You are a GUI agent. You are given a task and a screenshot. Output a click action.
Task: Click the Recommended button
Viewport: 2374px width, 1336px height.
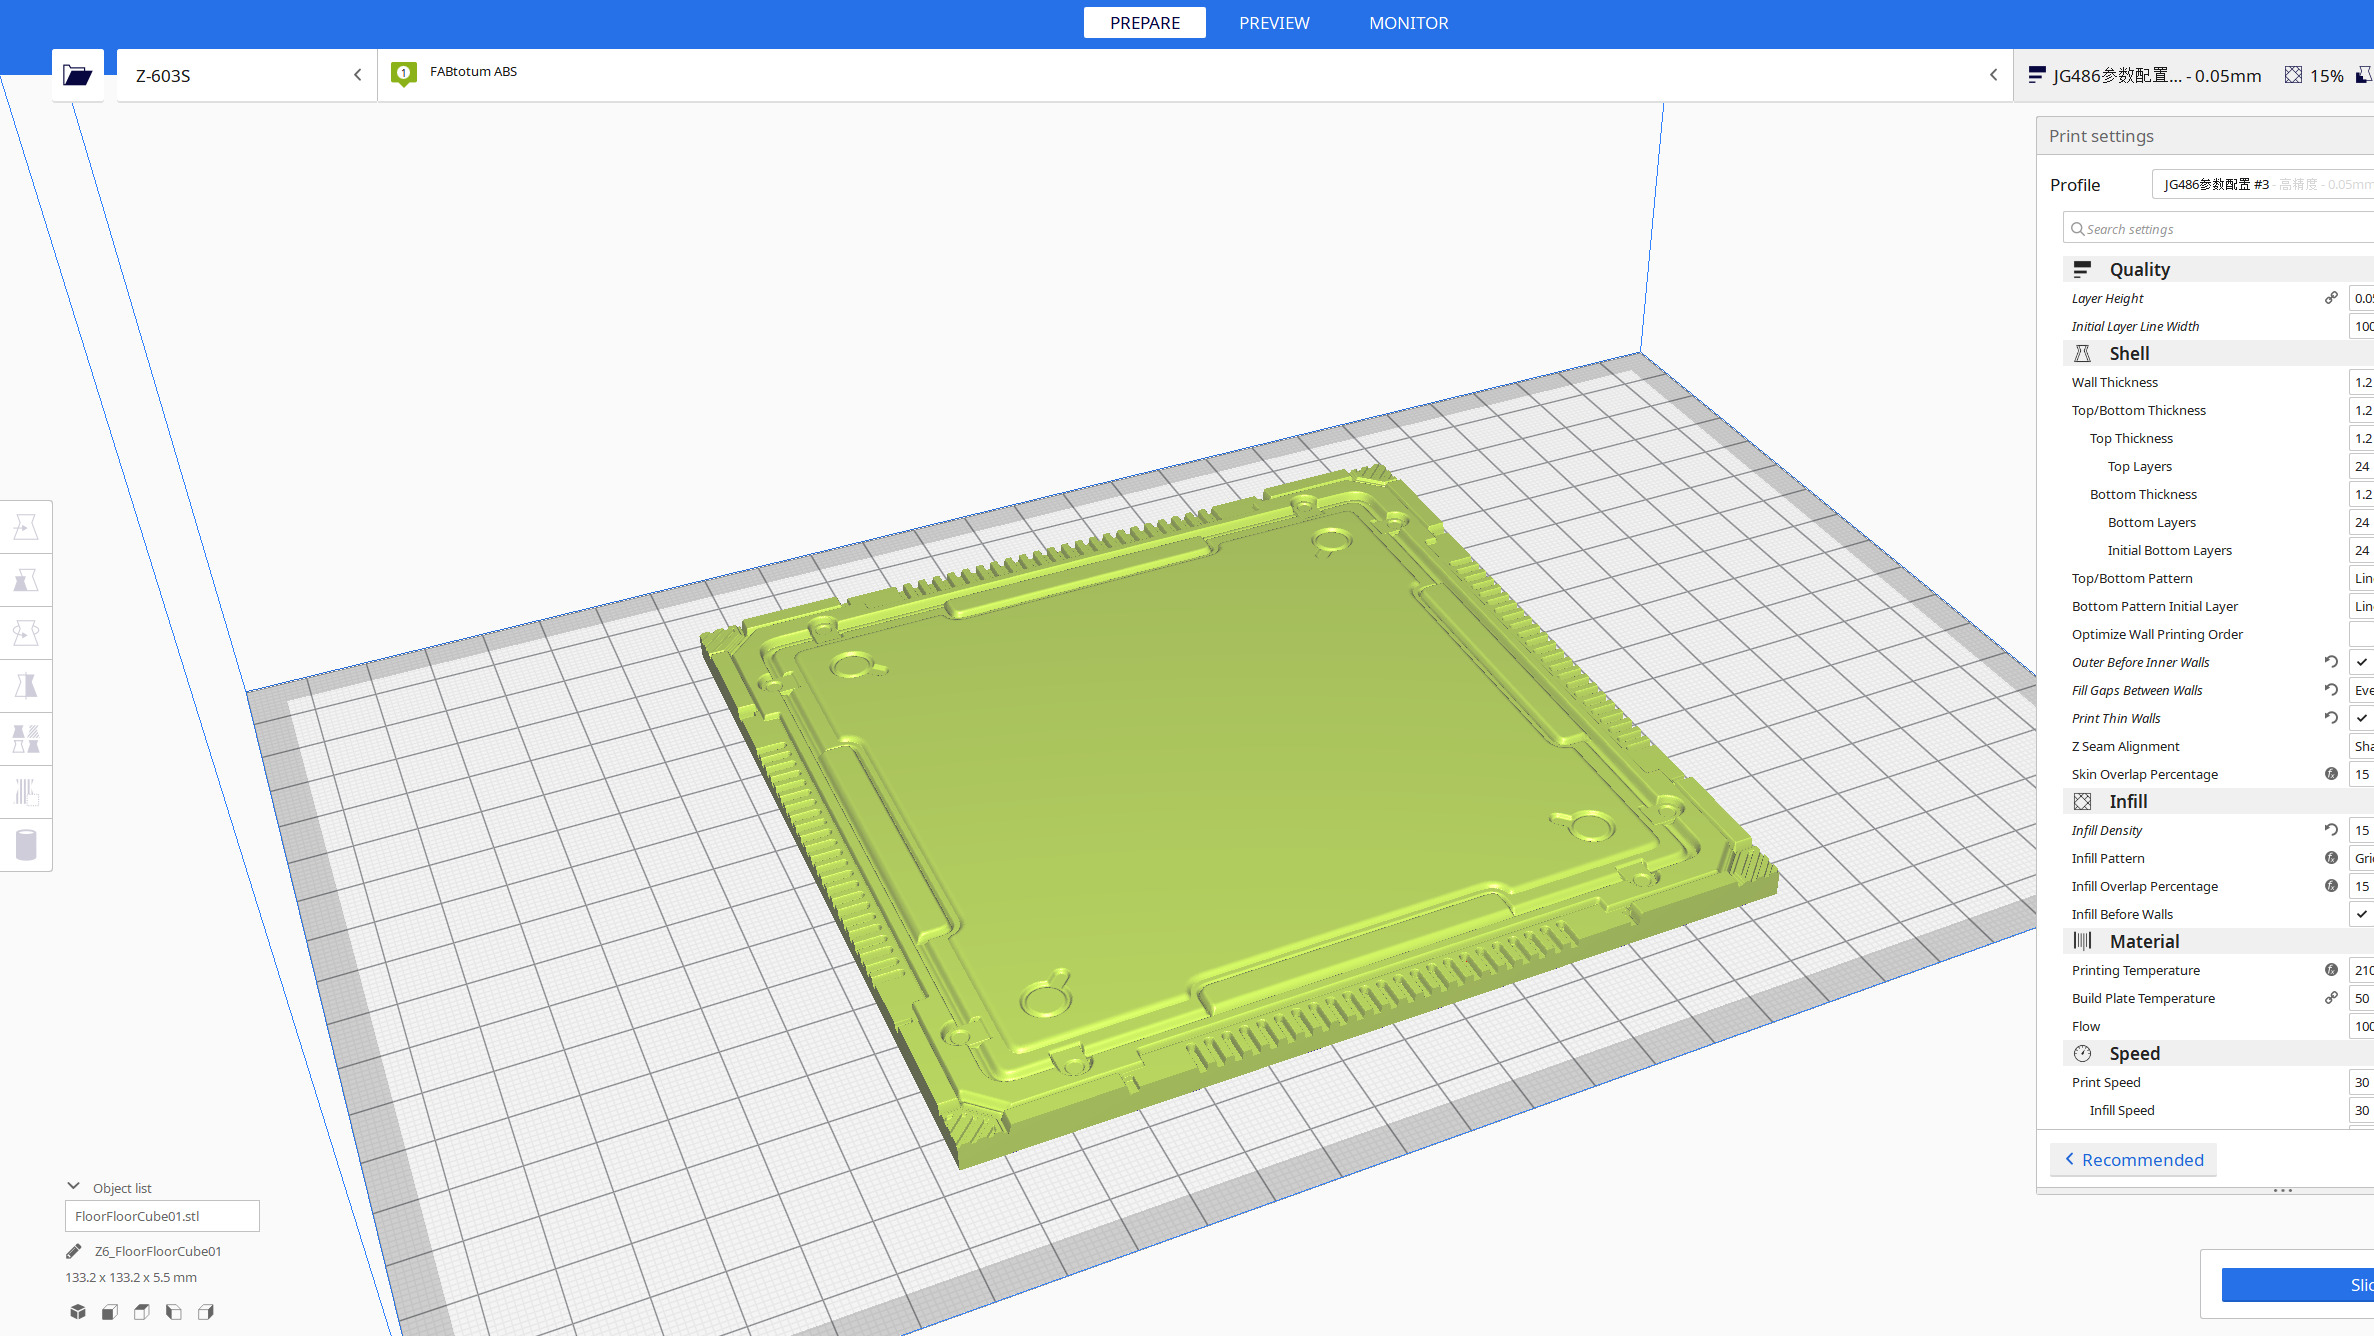[2133, 1160]
